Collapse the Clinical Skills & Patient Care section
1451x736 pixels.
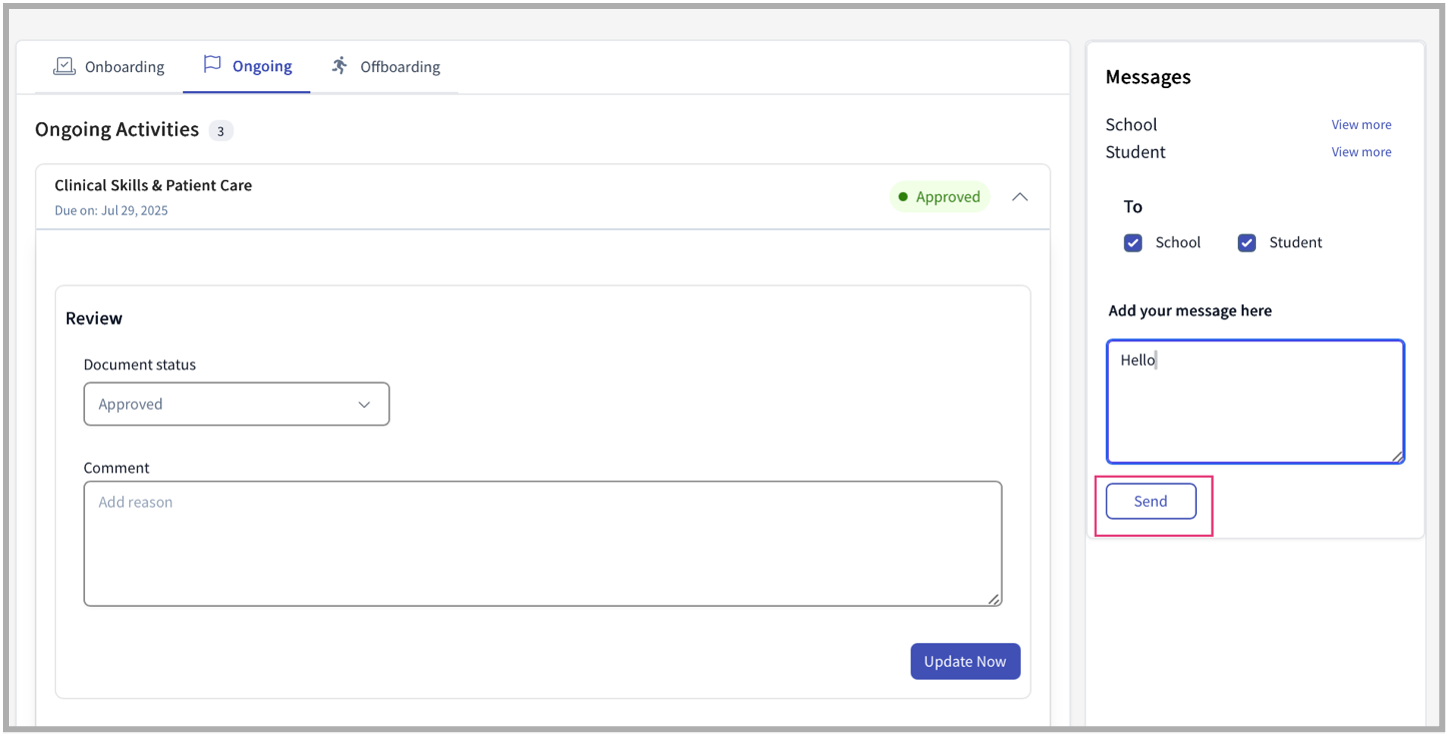coord(1020,197)
